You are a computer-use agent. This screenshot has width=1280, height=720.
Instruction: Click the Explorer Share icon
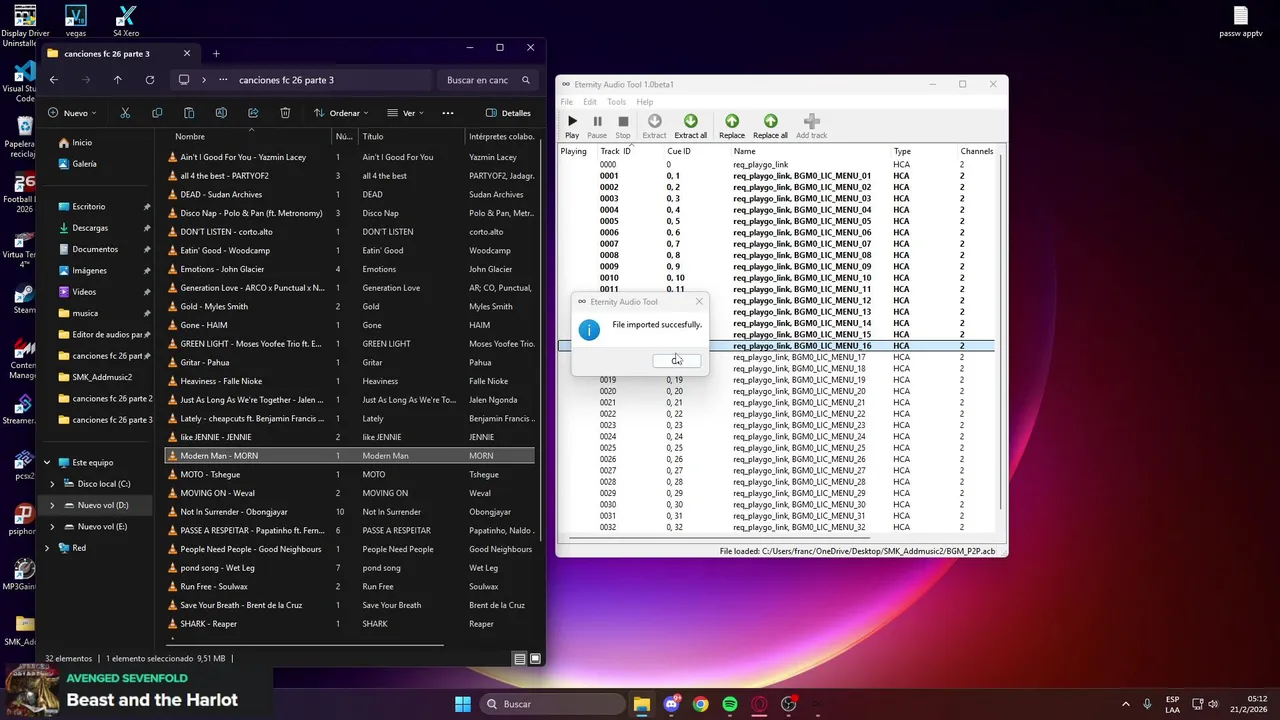click(x=253, y=113)
